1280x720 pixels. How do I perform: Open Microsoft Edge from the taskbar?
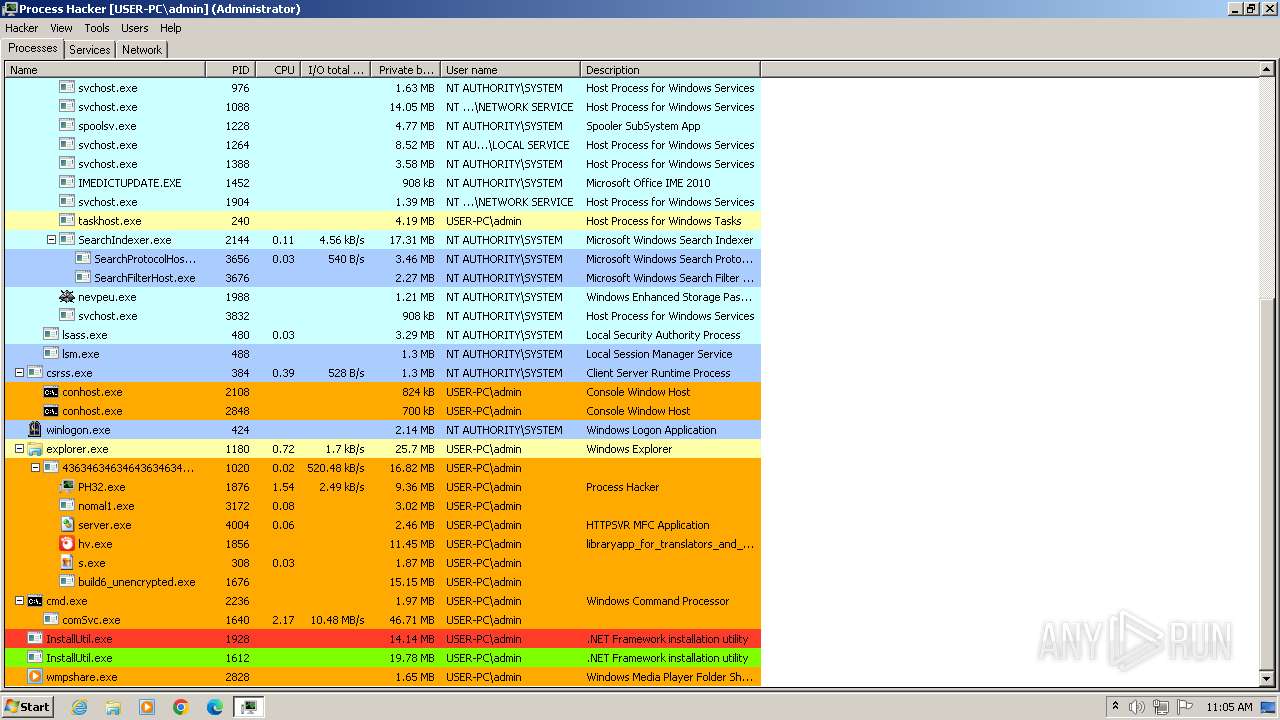tap(215, 707)
